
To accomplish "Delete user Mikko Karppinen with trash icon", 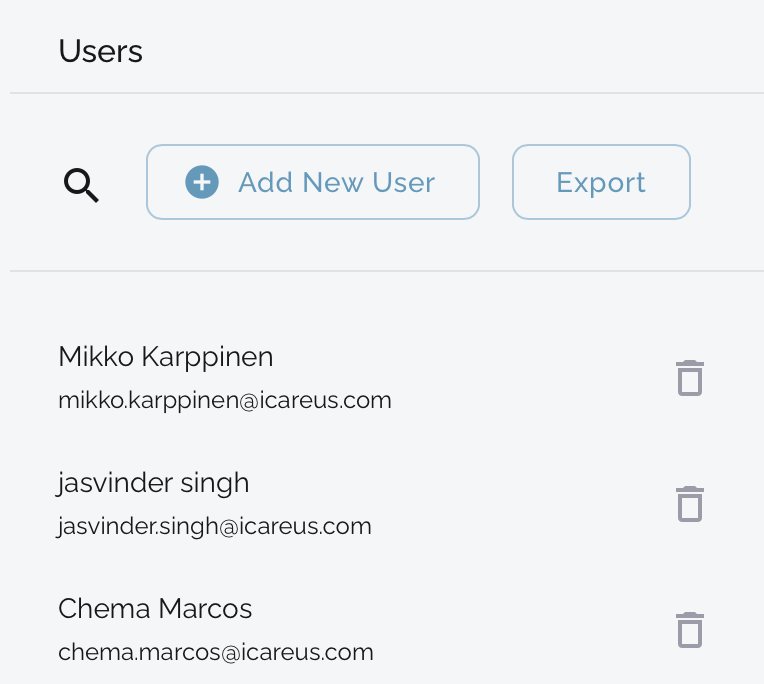I will [x=690, y=378].
